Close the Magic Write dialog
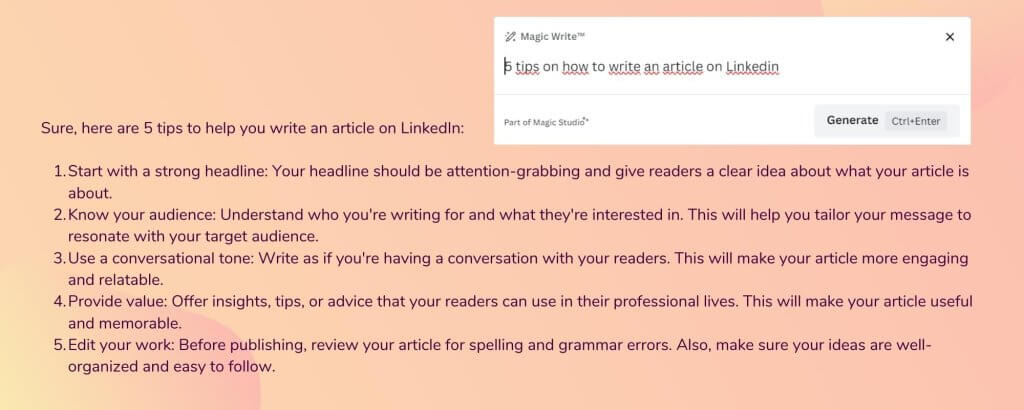Image resolution: width=1024 pixels, height=410 pixels. tap(950, 37)
